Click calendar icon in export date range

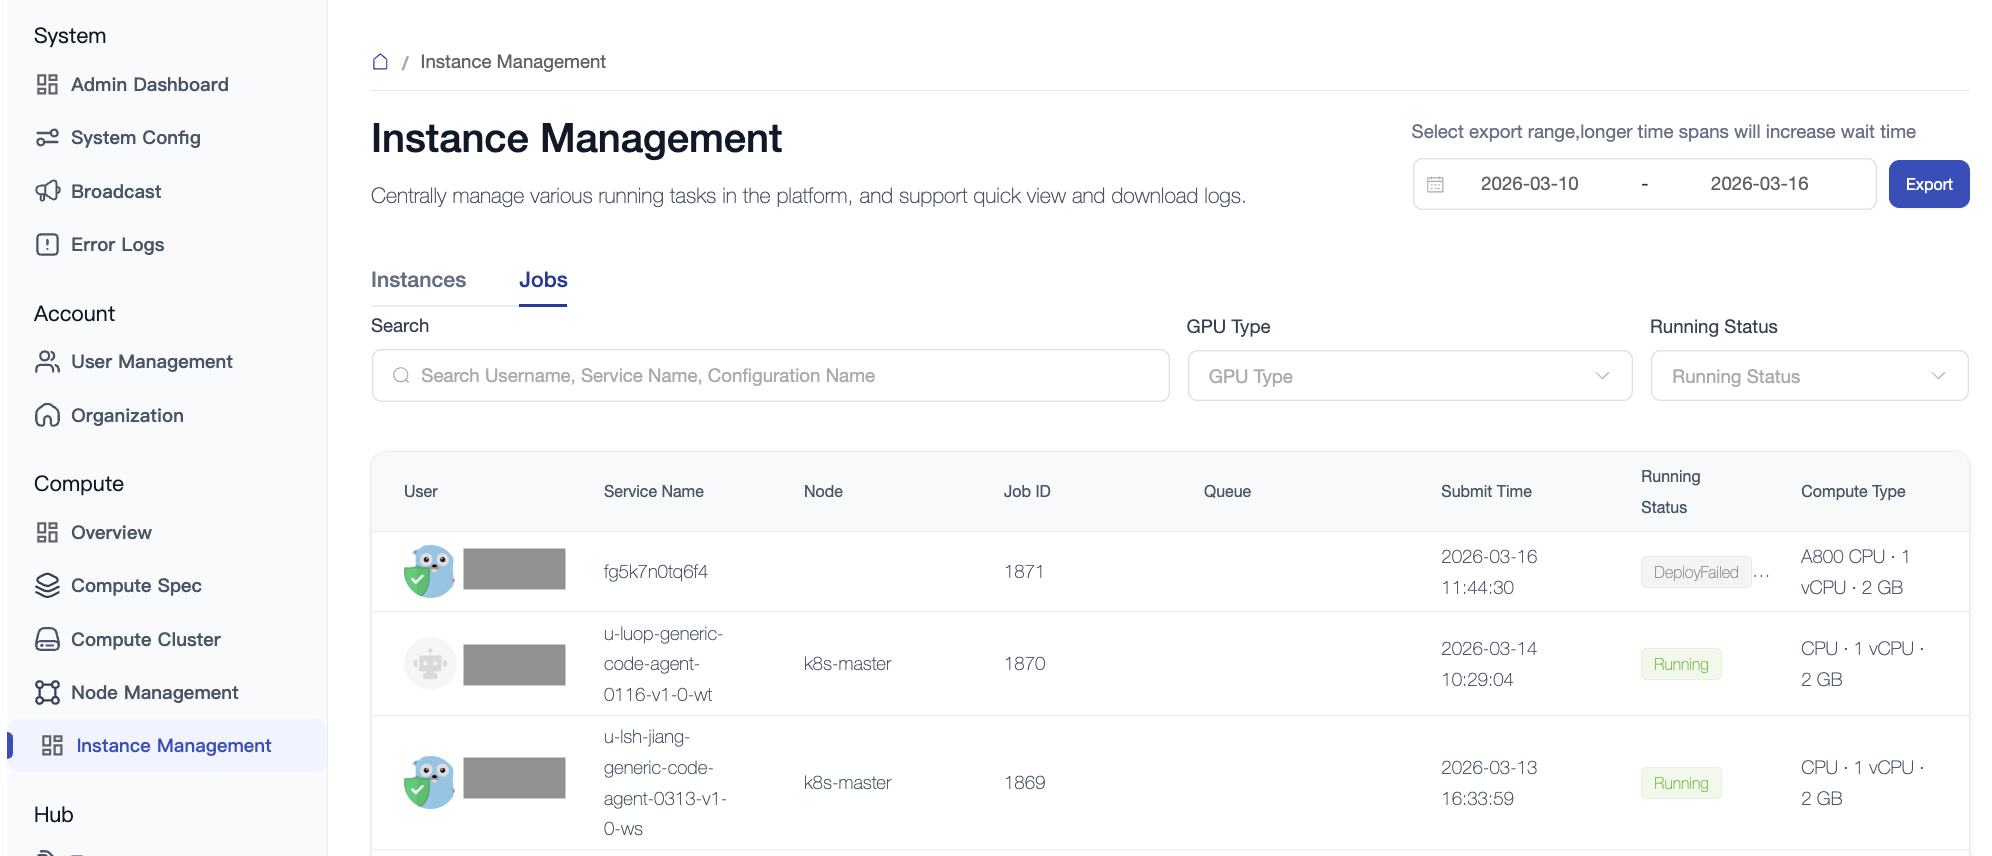1435,184
